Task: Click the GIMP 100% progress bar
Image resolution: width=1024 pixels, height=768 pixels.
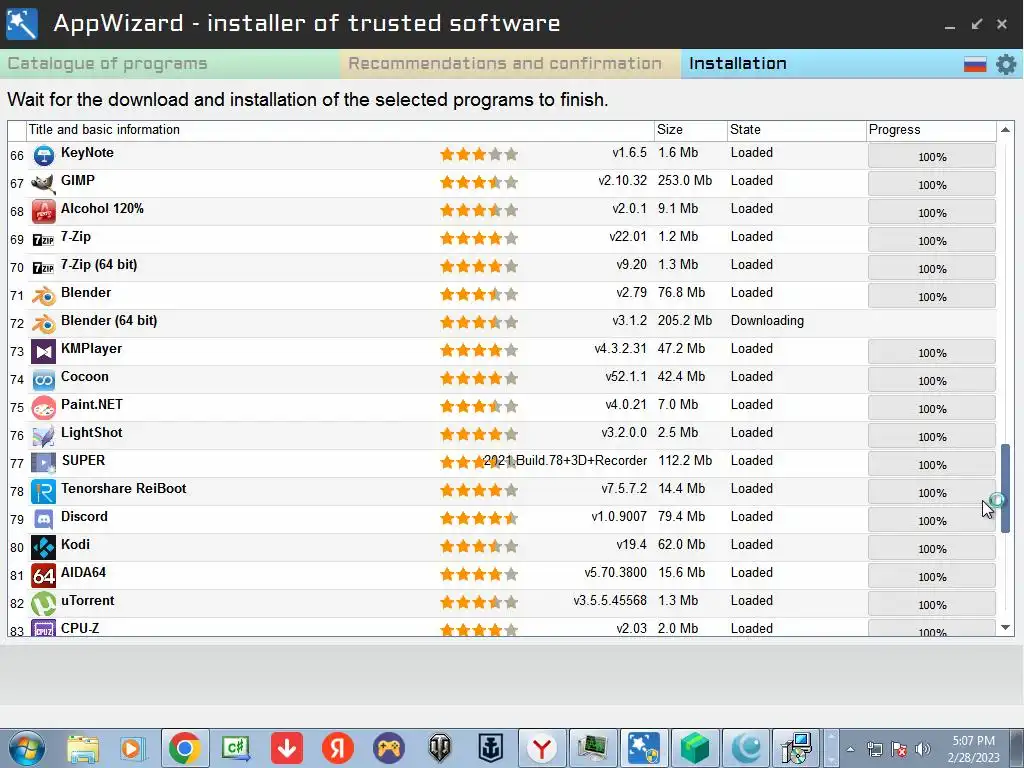Action: pos(932,185)
